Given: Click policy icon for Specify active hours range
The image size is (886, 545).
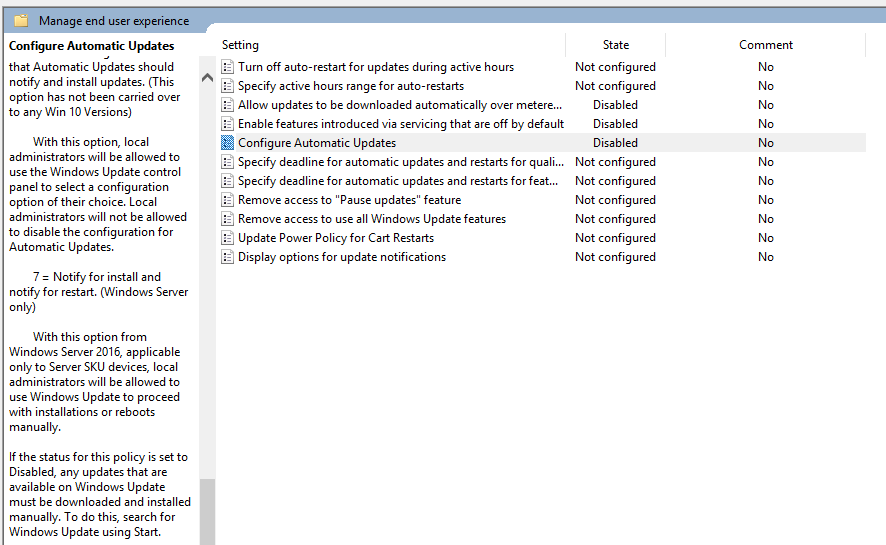Looking at the screenshot, I should pos(227,86).
